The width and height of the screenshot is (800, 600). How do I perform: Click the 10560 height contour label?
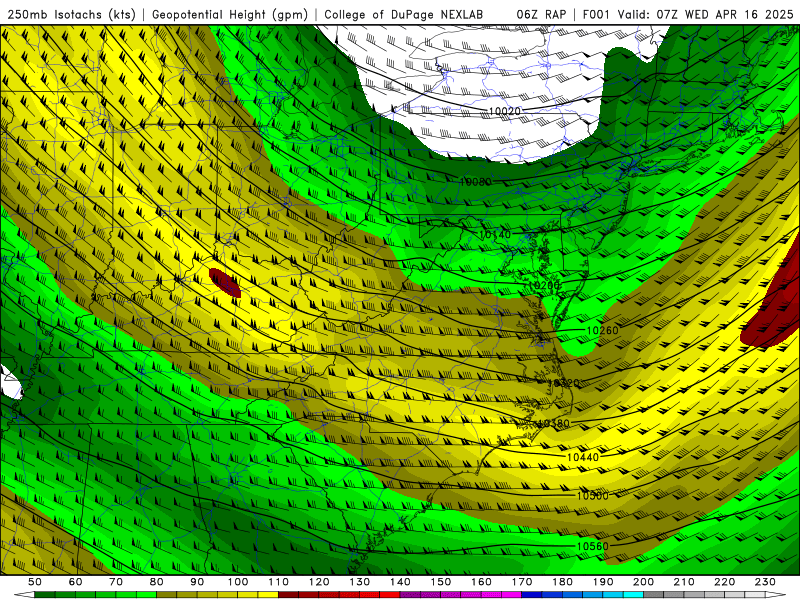[x=593, y=546]
